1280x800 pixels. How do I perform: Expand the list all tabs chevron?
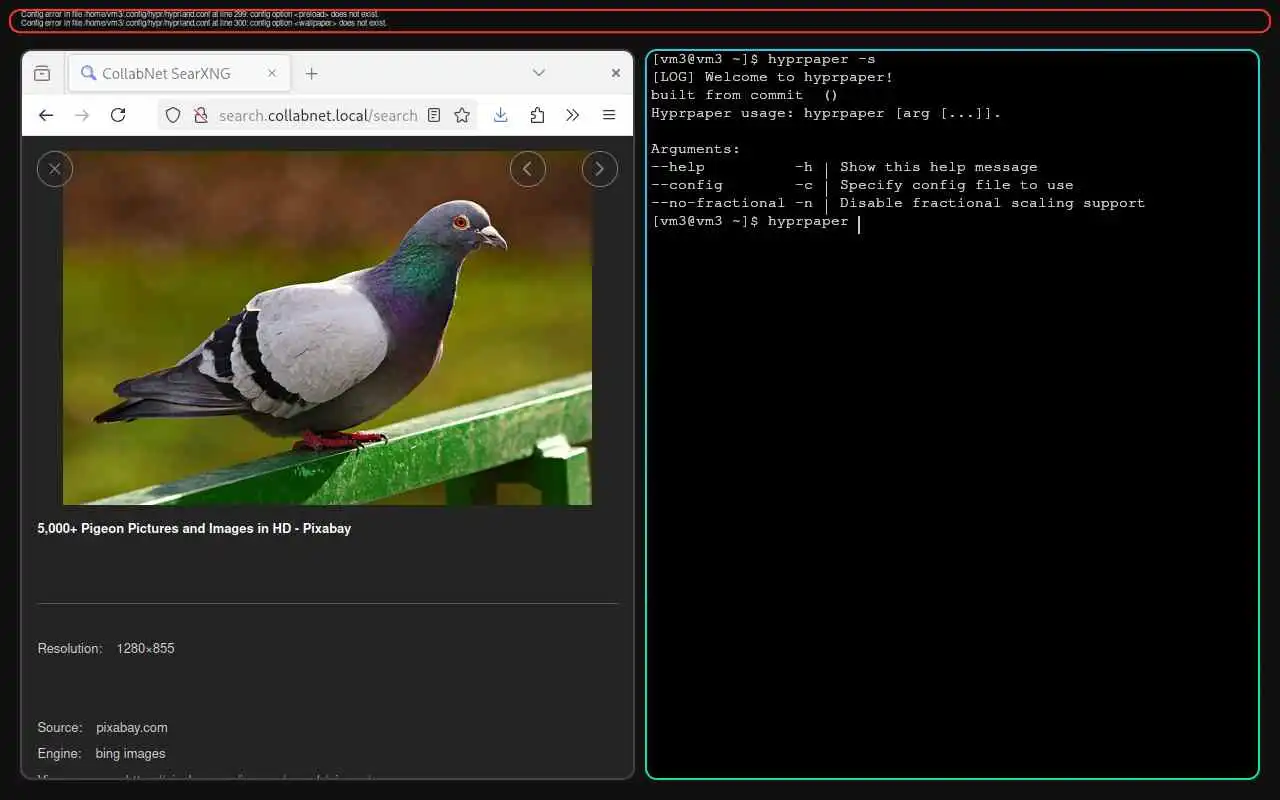pos(539,73)
